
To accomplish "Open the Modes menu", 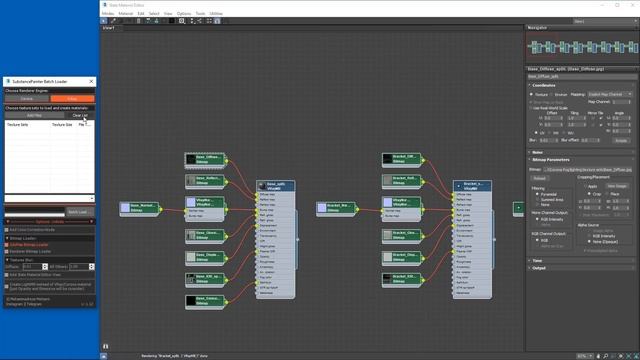I will (108, 13).
